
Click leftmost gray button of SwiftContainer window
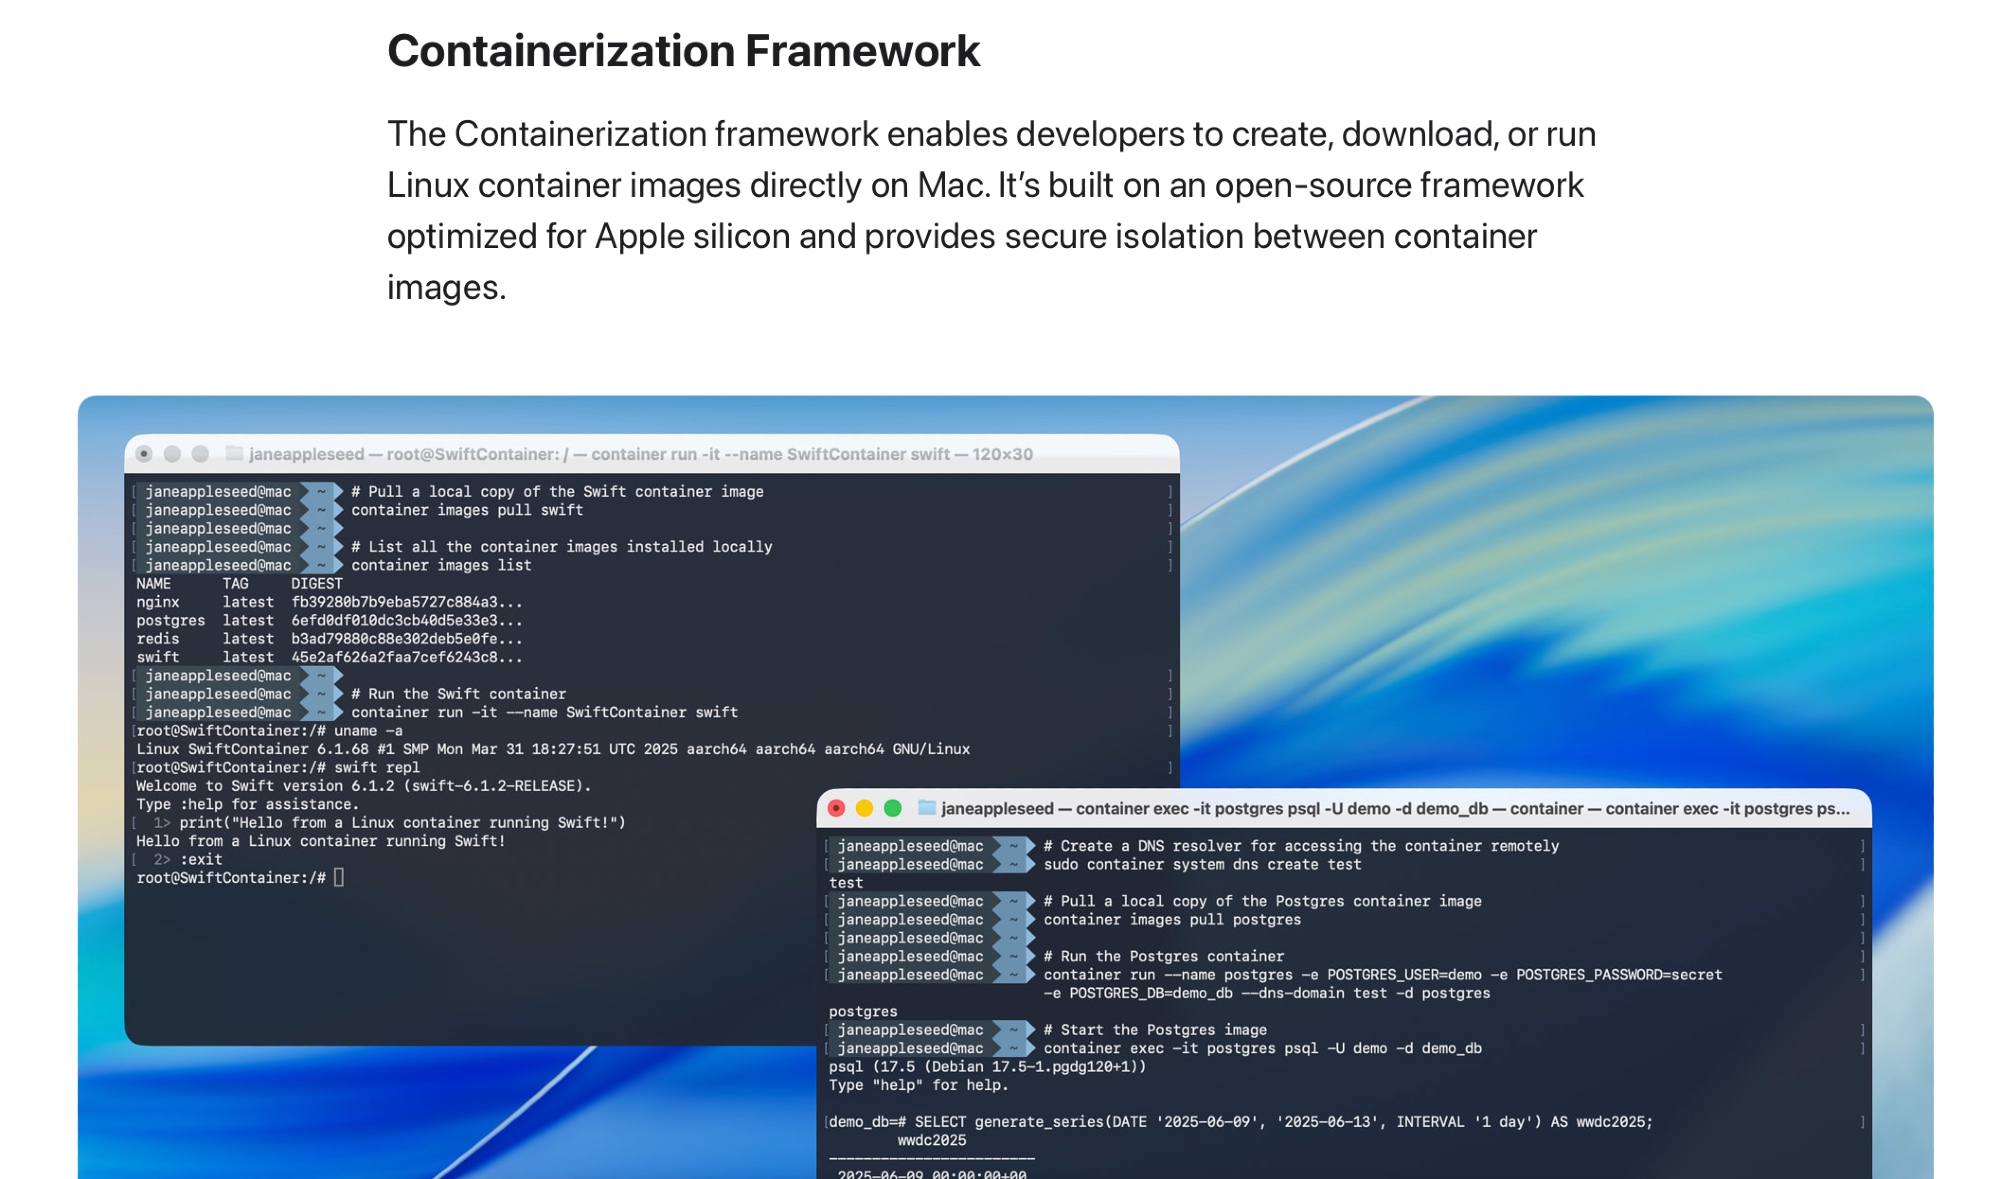point(144,454)
